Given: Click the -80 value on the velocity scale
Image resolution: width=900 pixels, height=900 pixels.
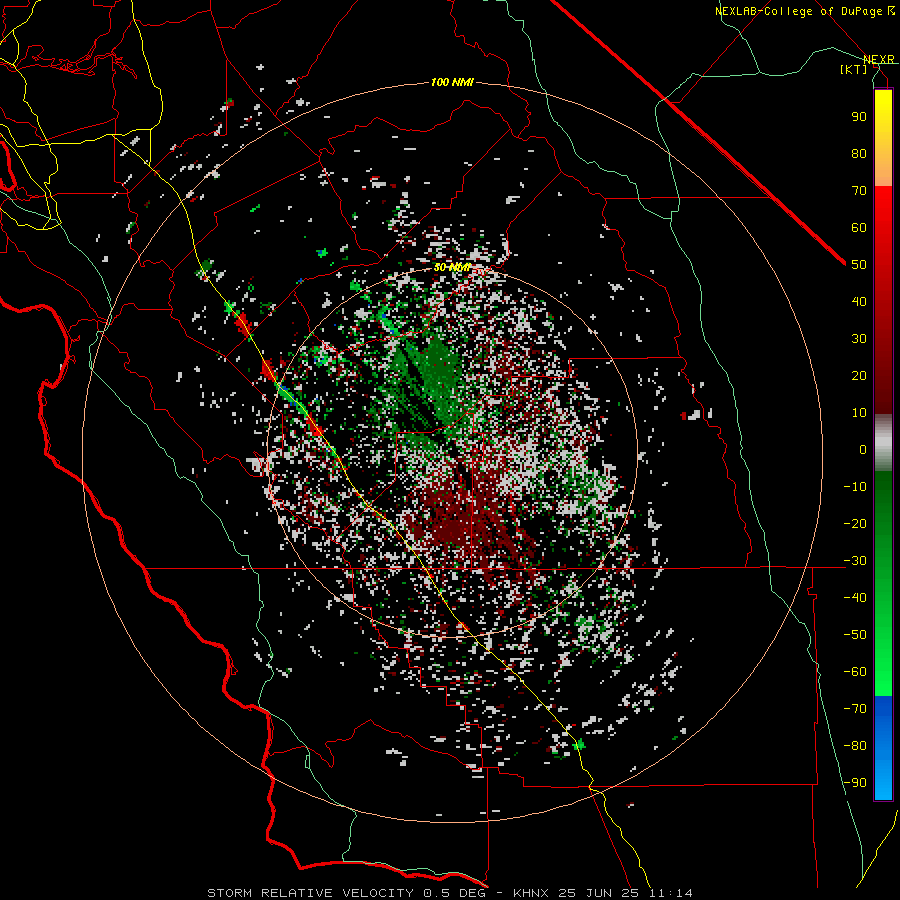Looking at the screenshot, I should point(855,746).
